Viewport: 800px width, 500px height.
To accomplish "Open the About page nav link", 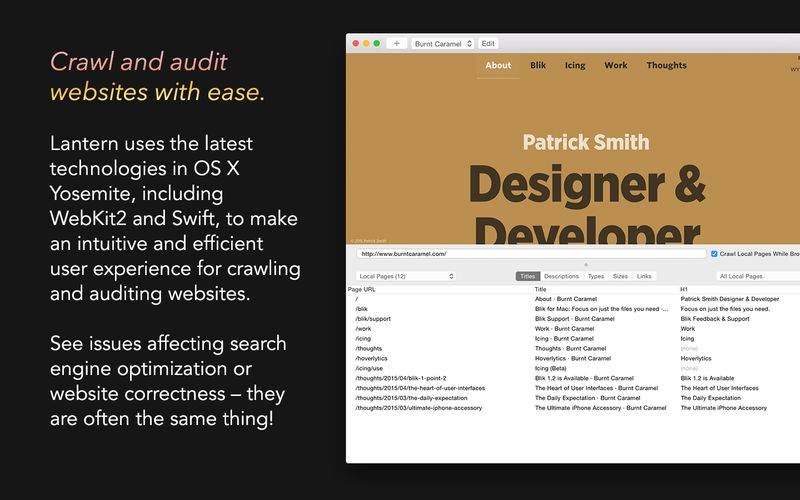I will (x=498, y=65).
